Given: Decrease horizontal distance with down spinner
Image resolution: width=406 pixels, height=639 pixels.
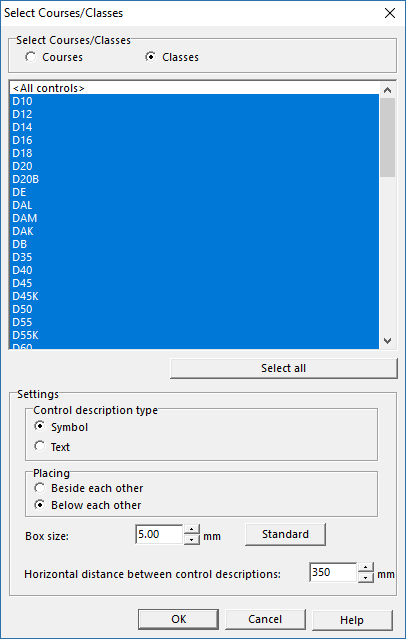Looking at the screenshot, I should point(366,578).
